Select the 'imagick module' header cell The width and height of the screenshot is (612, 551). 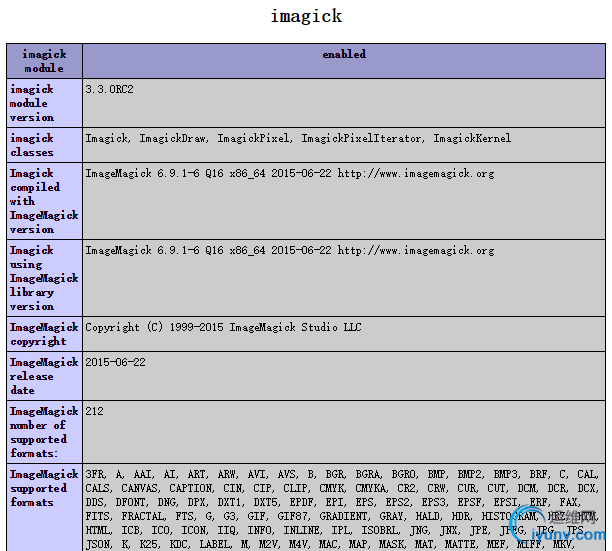click(44, 61)
